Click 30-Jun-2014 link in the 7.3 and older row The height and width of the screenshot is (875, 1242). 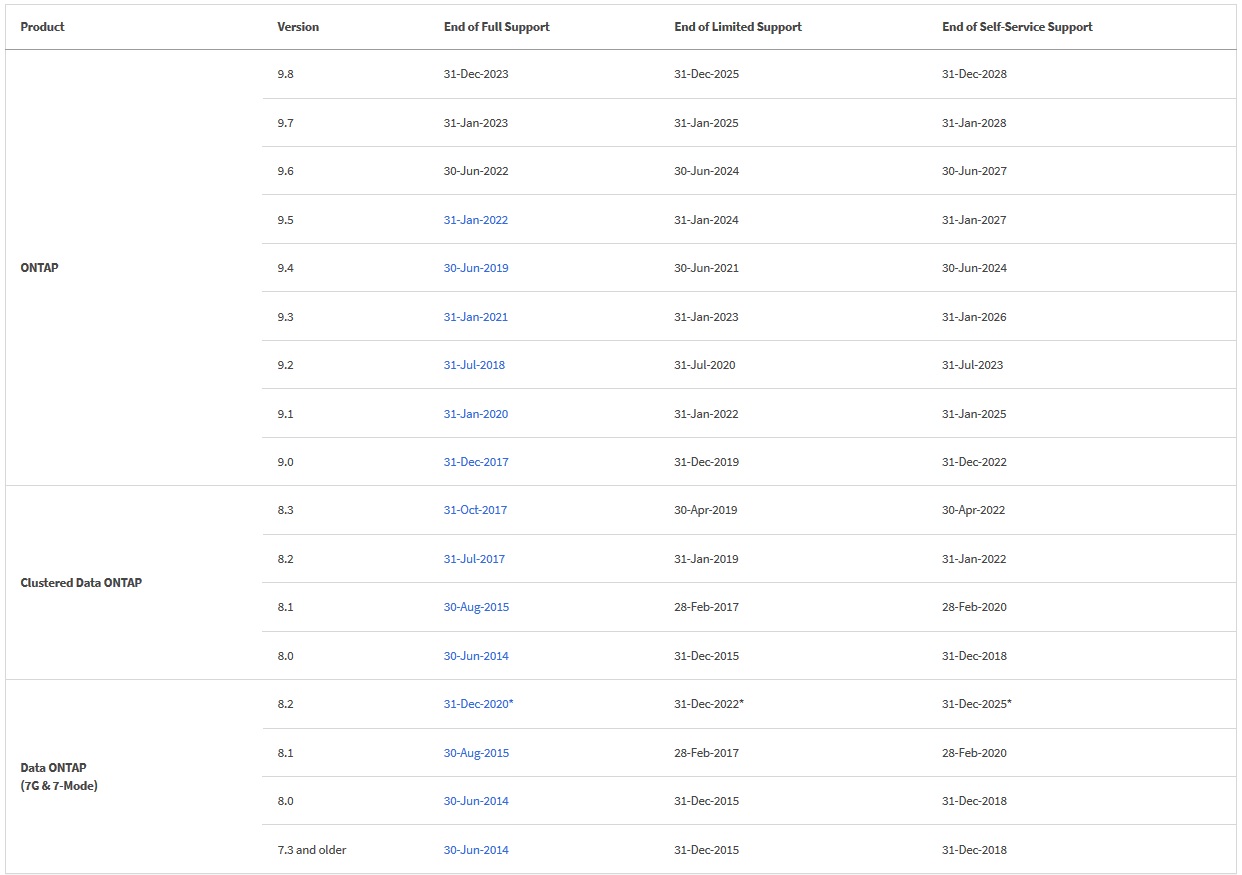(476, 850)
